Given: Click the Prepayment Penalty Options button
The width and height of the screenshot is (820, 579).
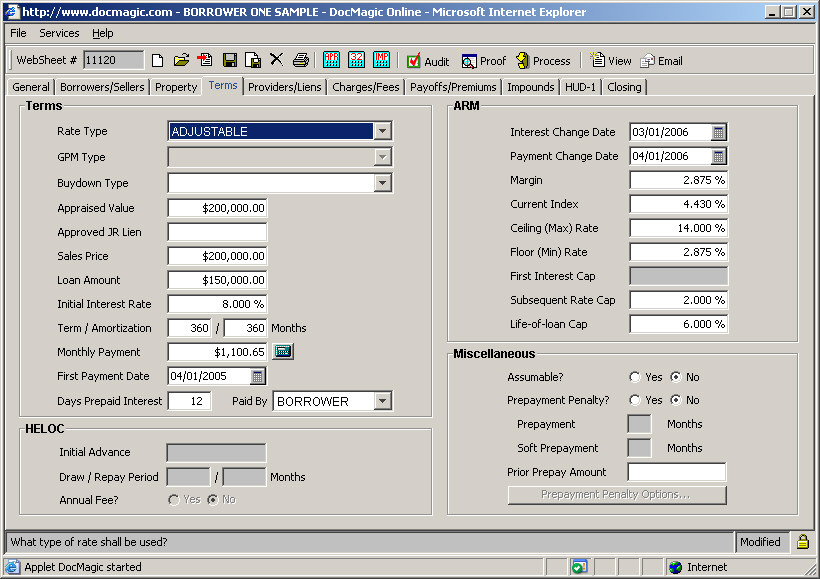Looking at the screenshot, I should (x=617, y=495).
